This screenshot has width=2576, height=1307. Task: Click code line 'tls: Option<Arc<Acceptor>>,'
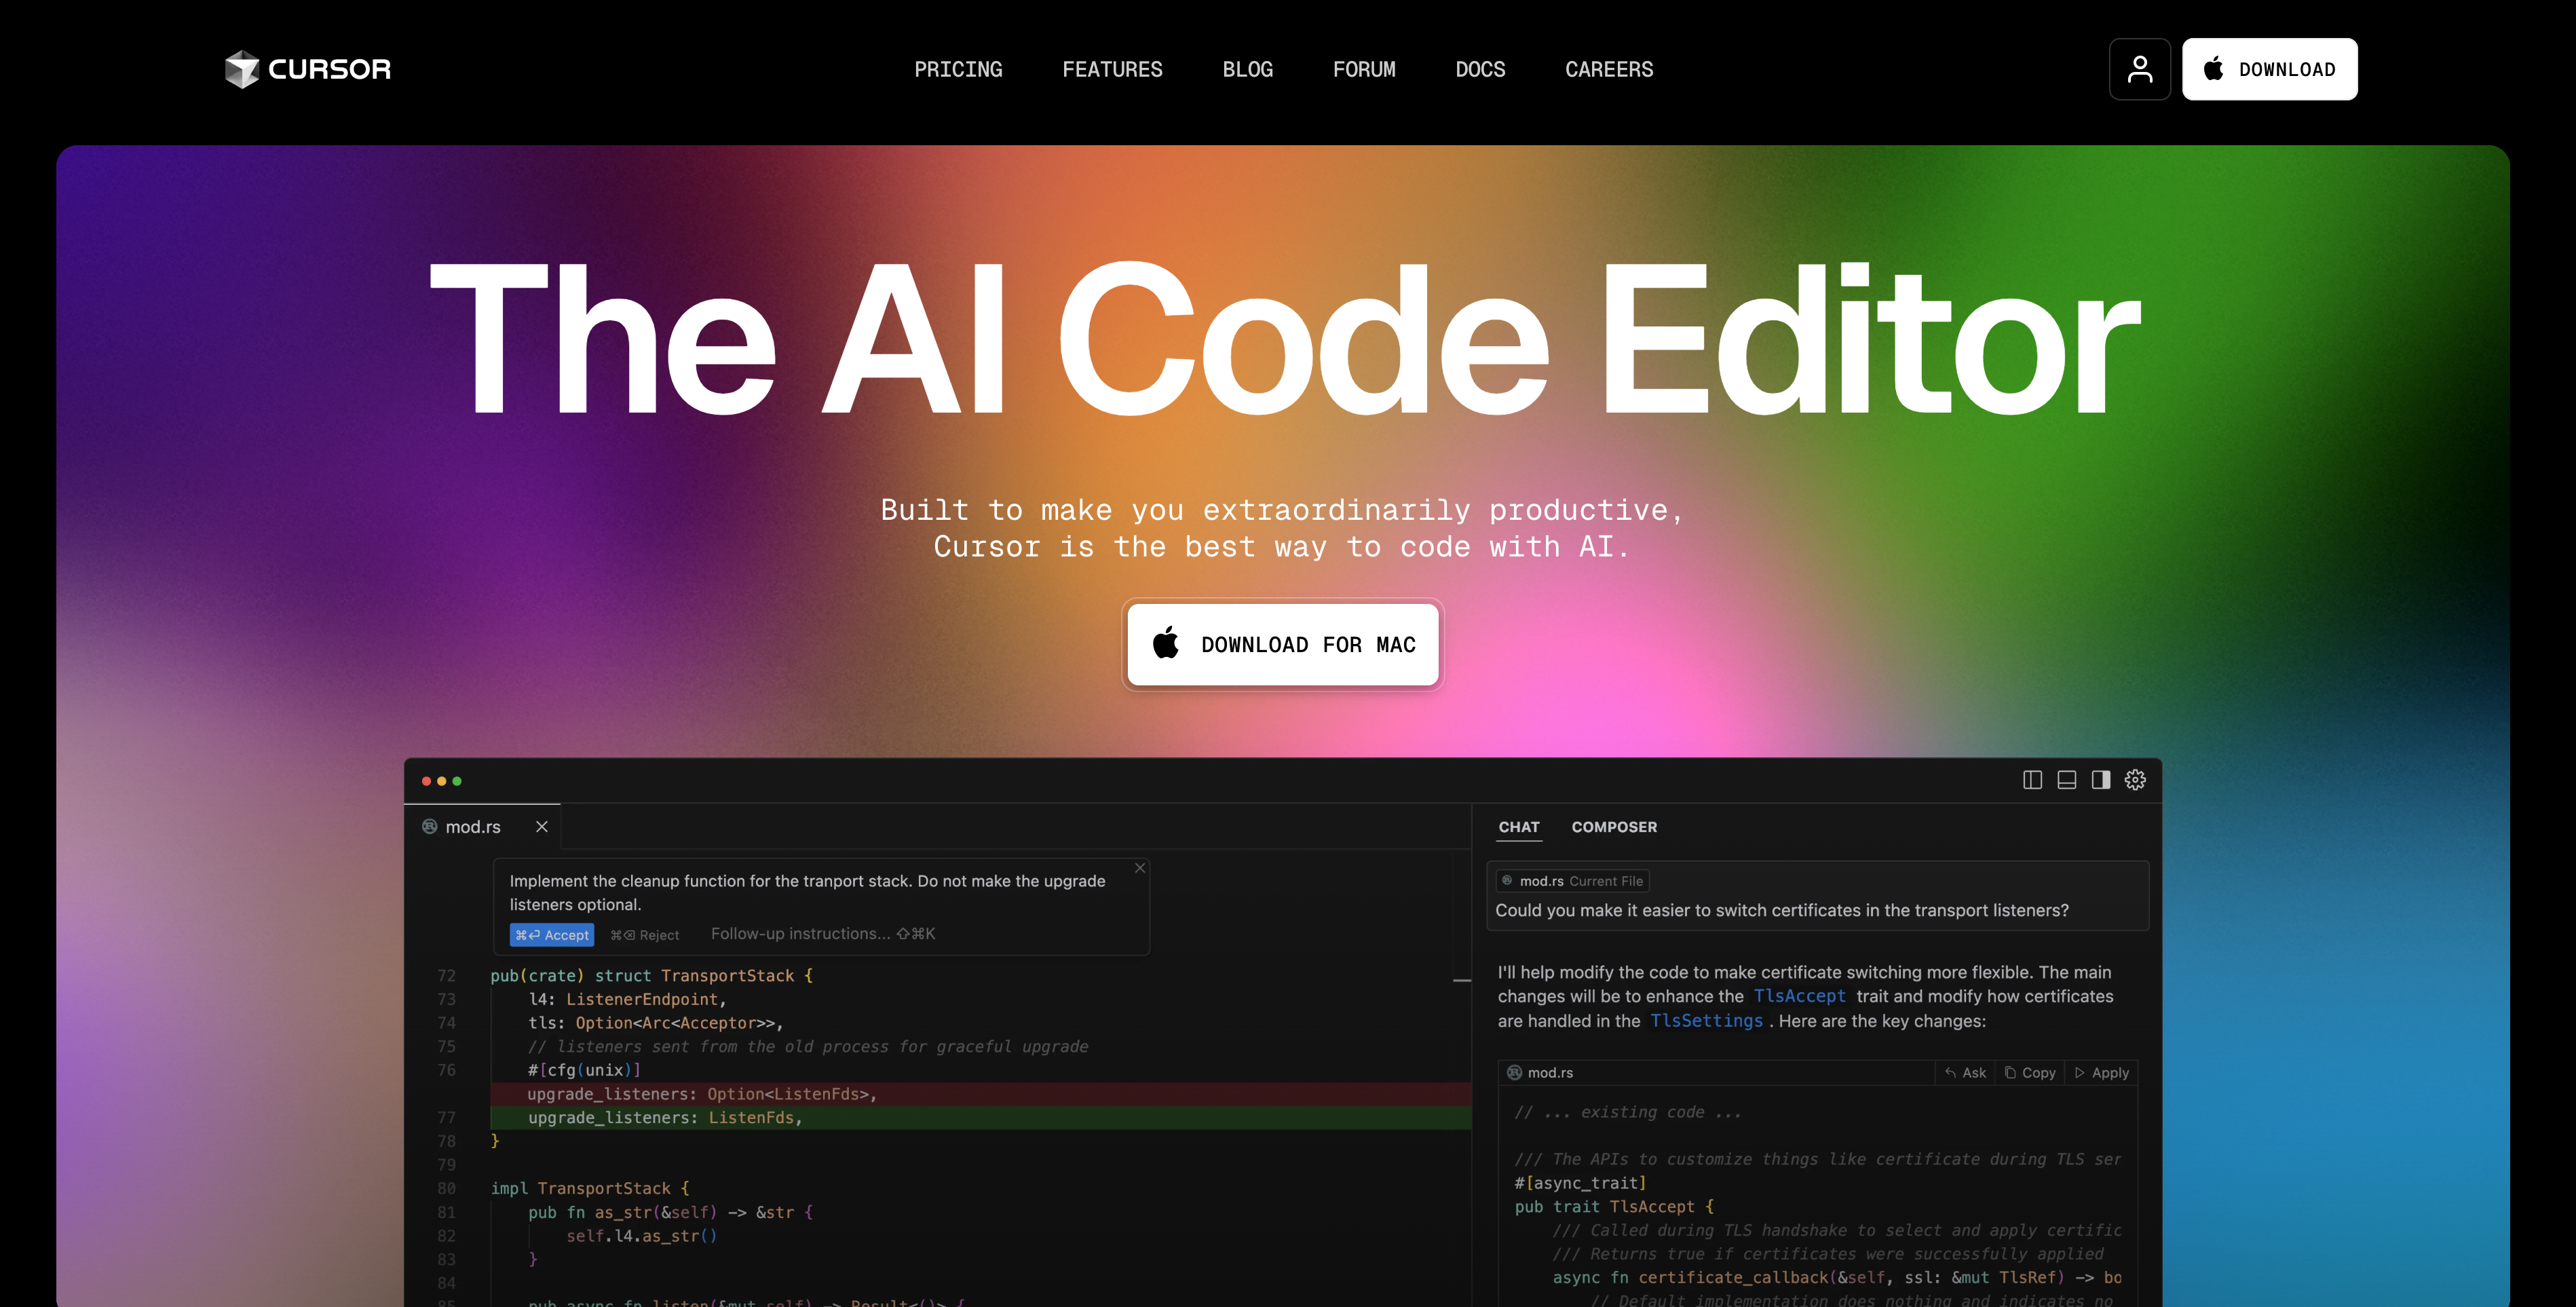[x=656, y=1023]
